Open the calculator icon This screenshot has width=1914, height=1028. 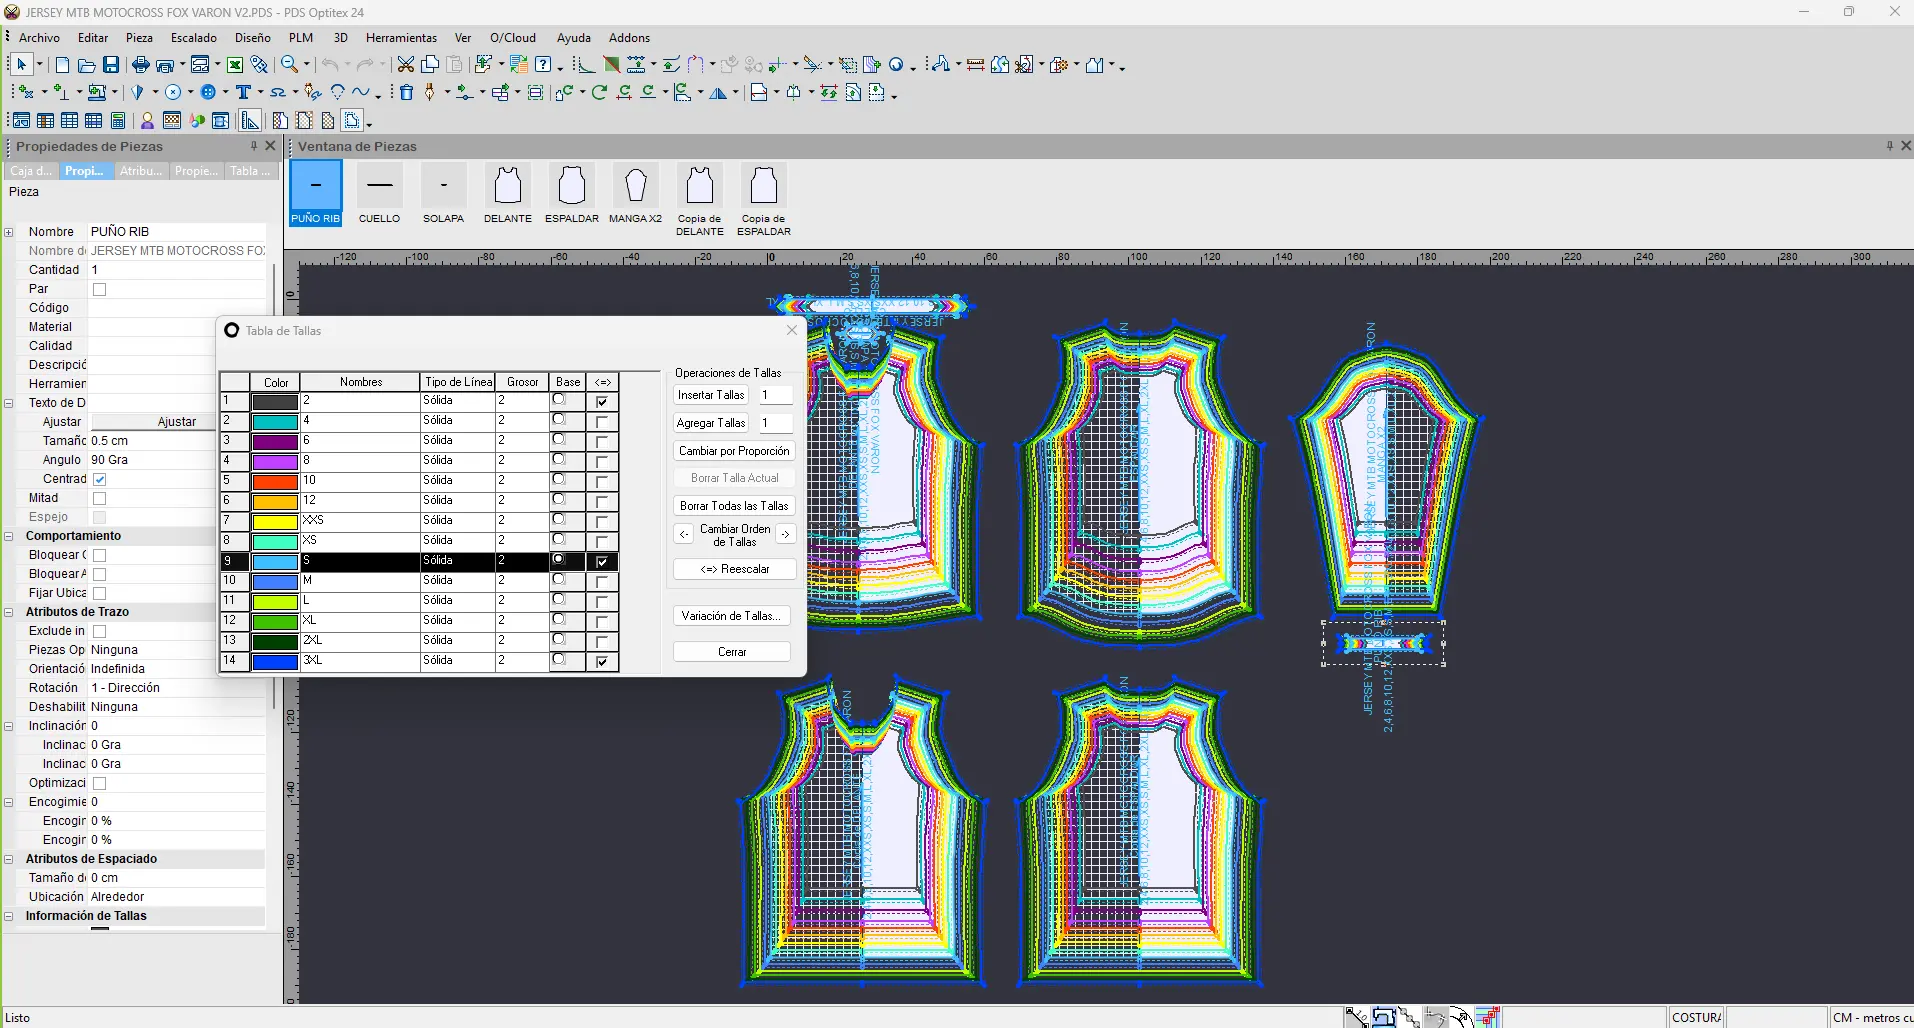[x=118, y=121]
